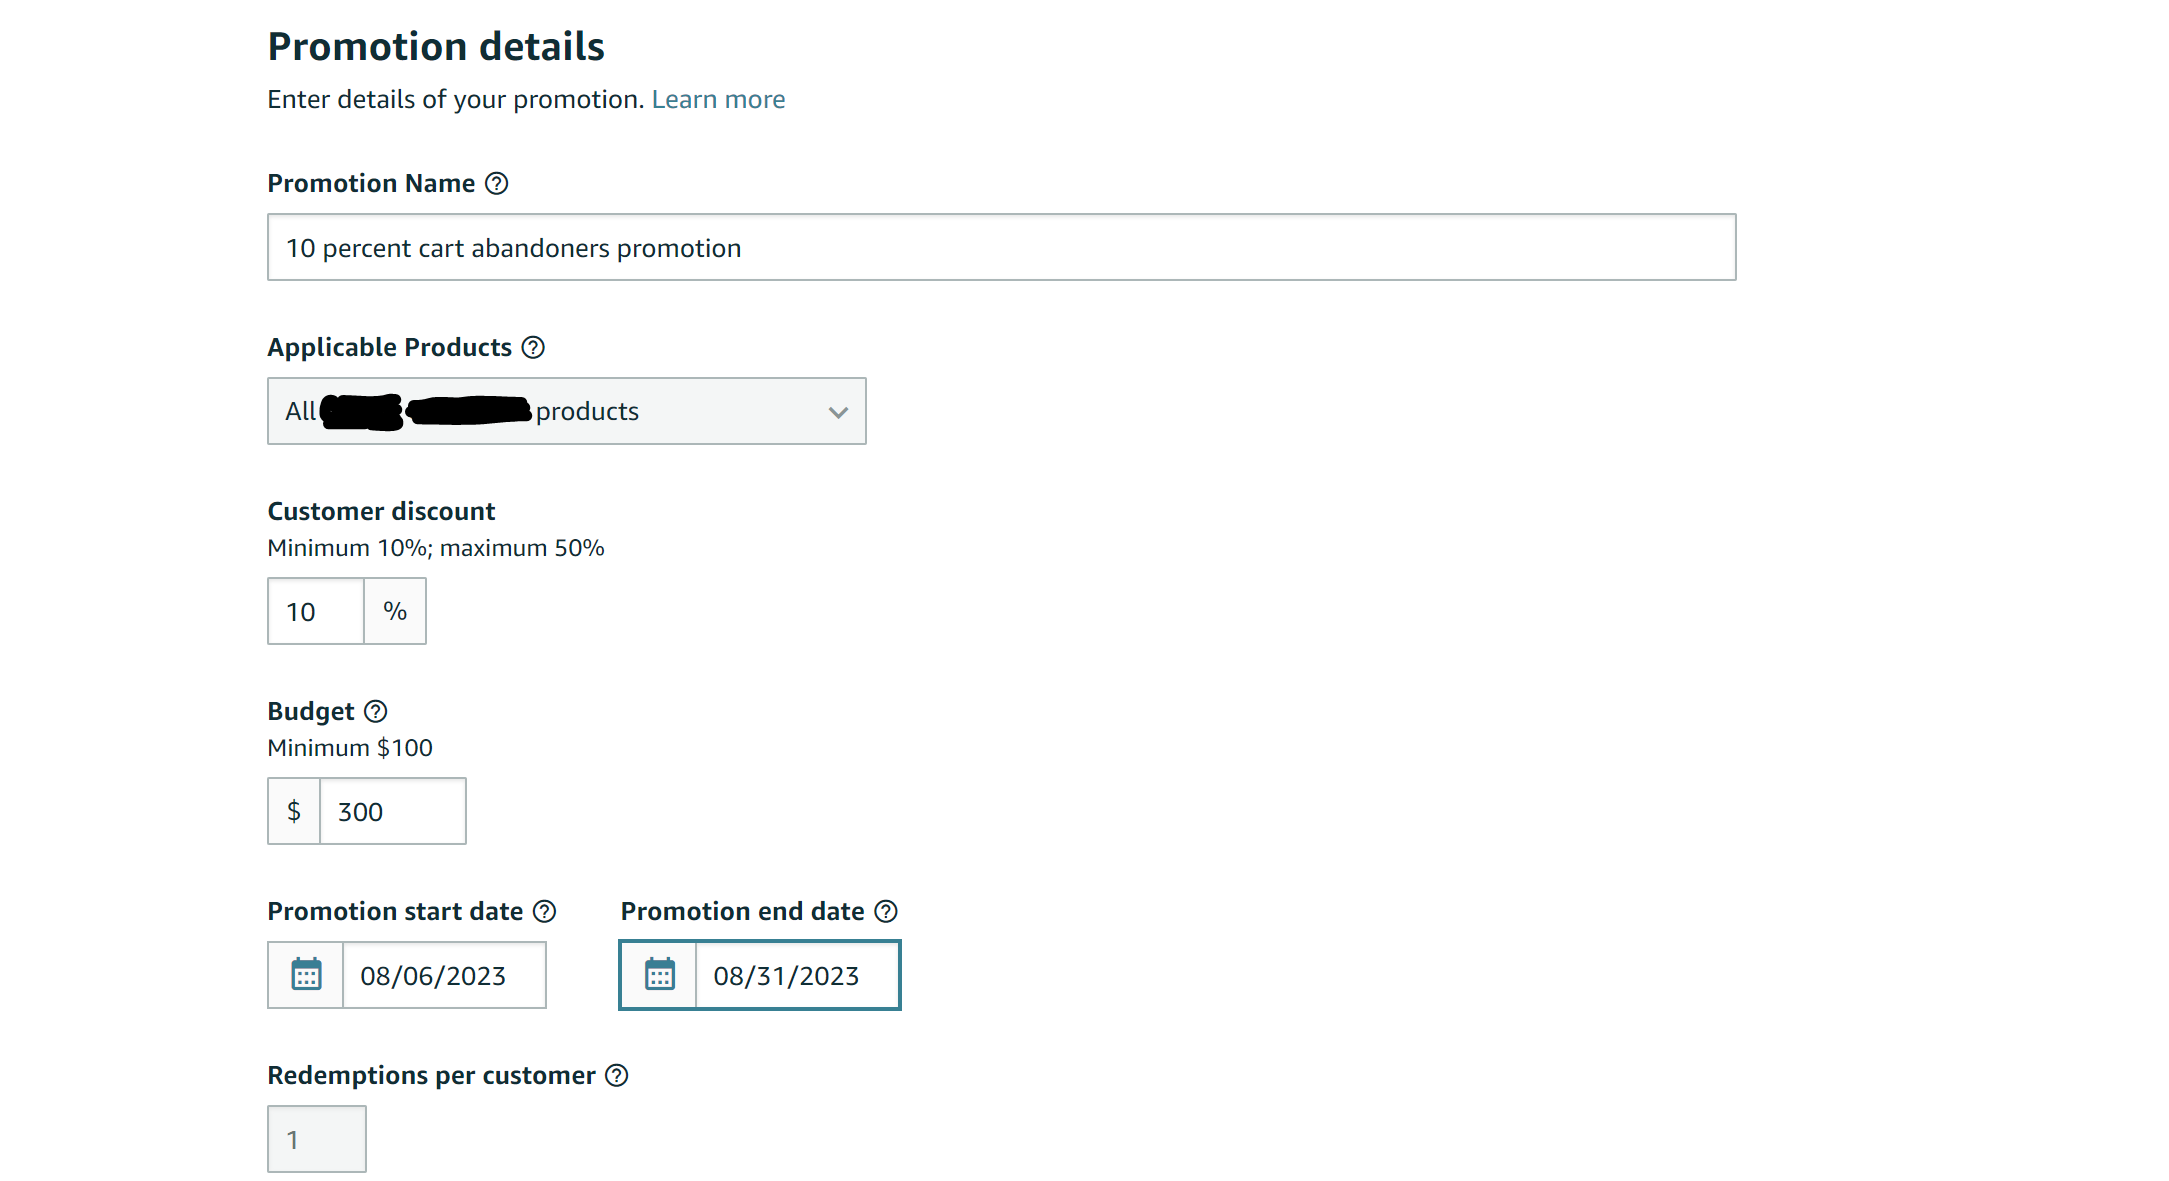Select the customer discount percentage field
The image size is (2169, 1181).
tap(316, 611)
